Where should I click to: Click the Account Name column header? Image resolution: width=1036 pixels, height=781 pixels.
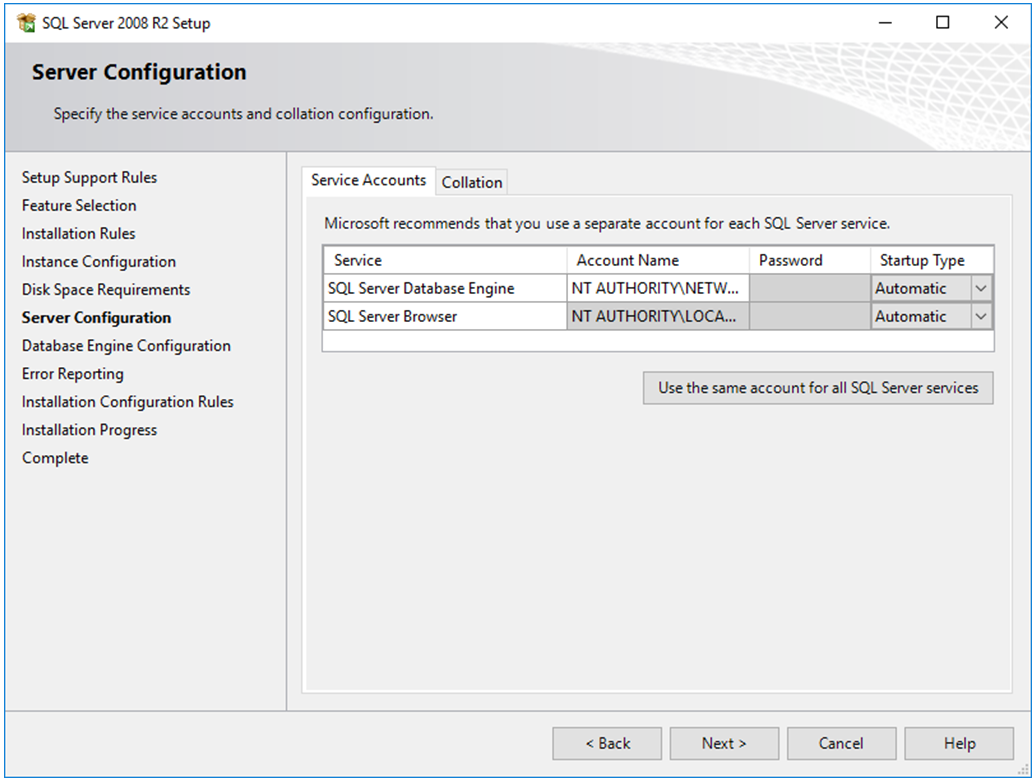(658, 260)
